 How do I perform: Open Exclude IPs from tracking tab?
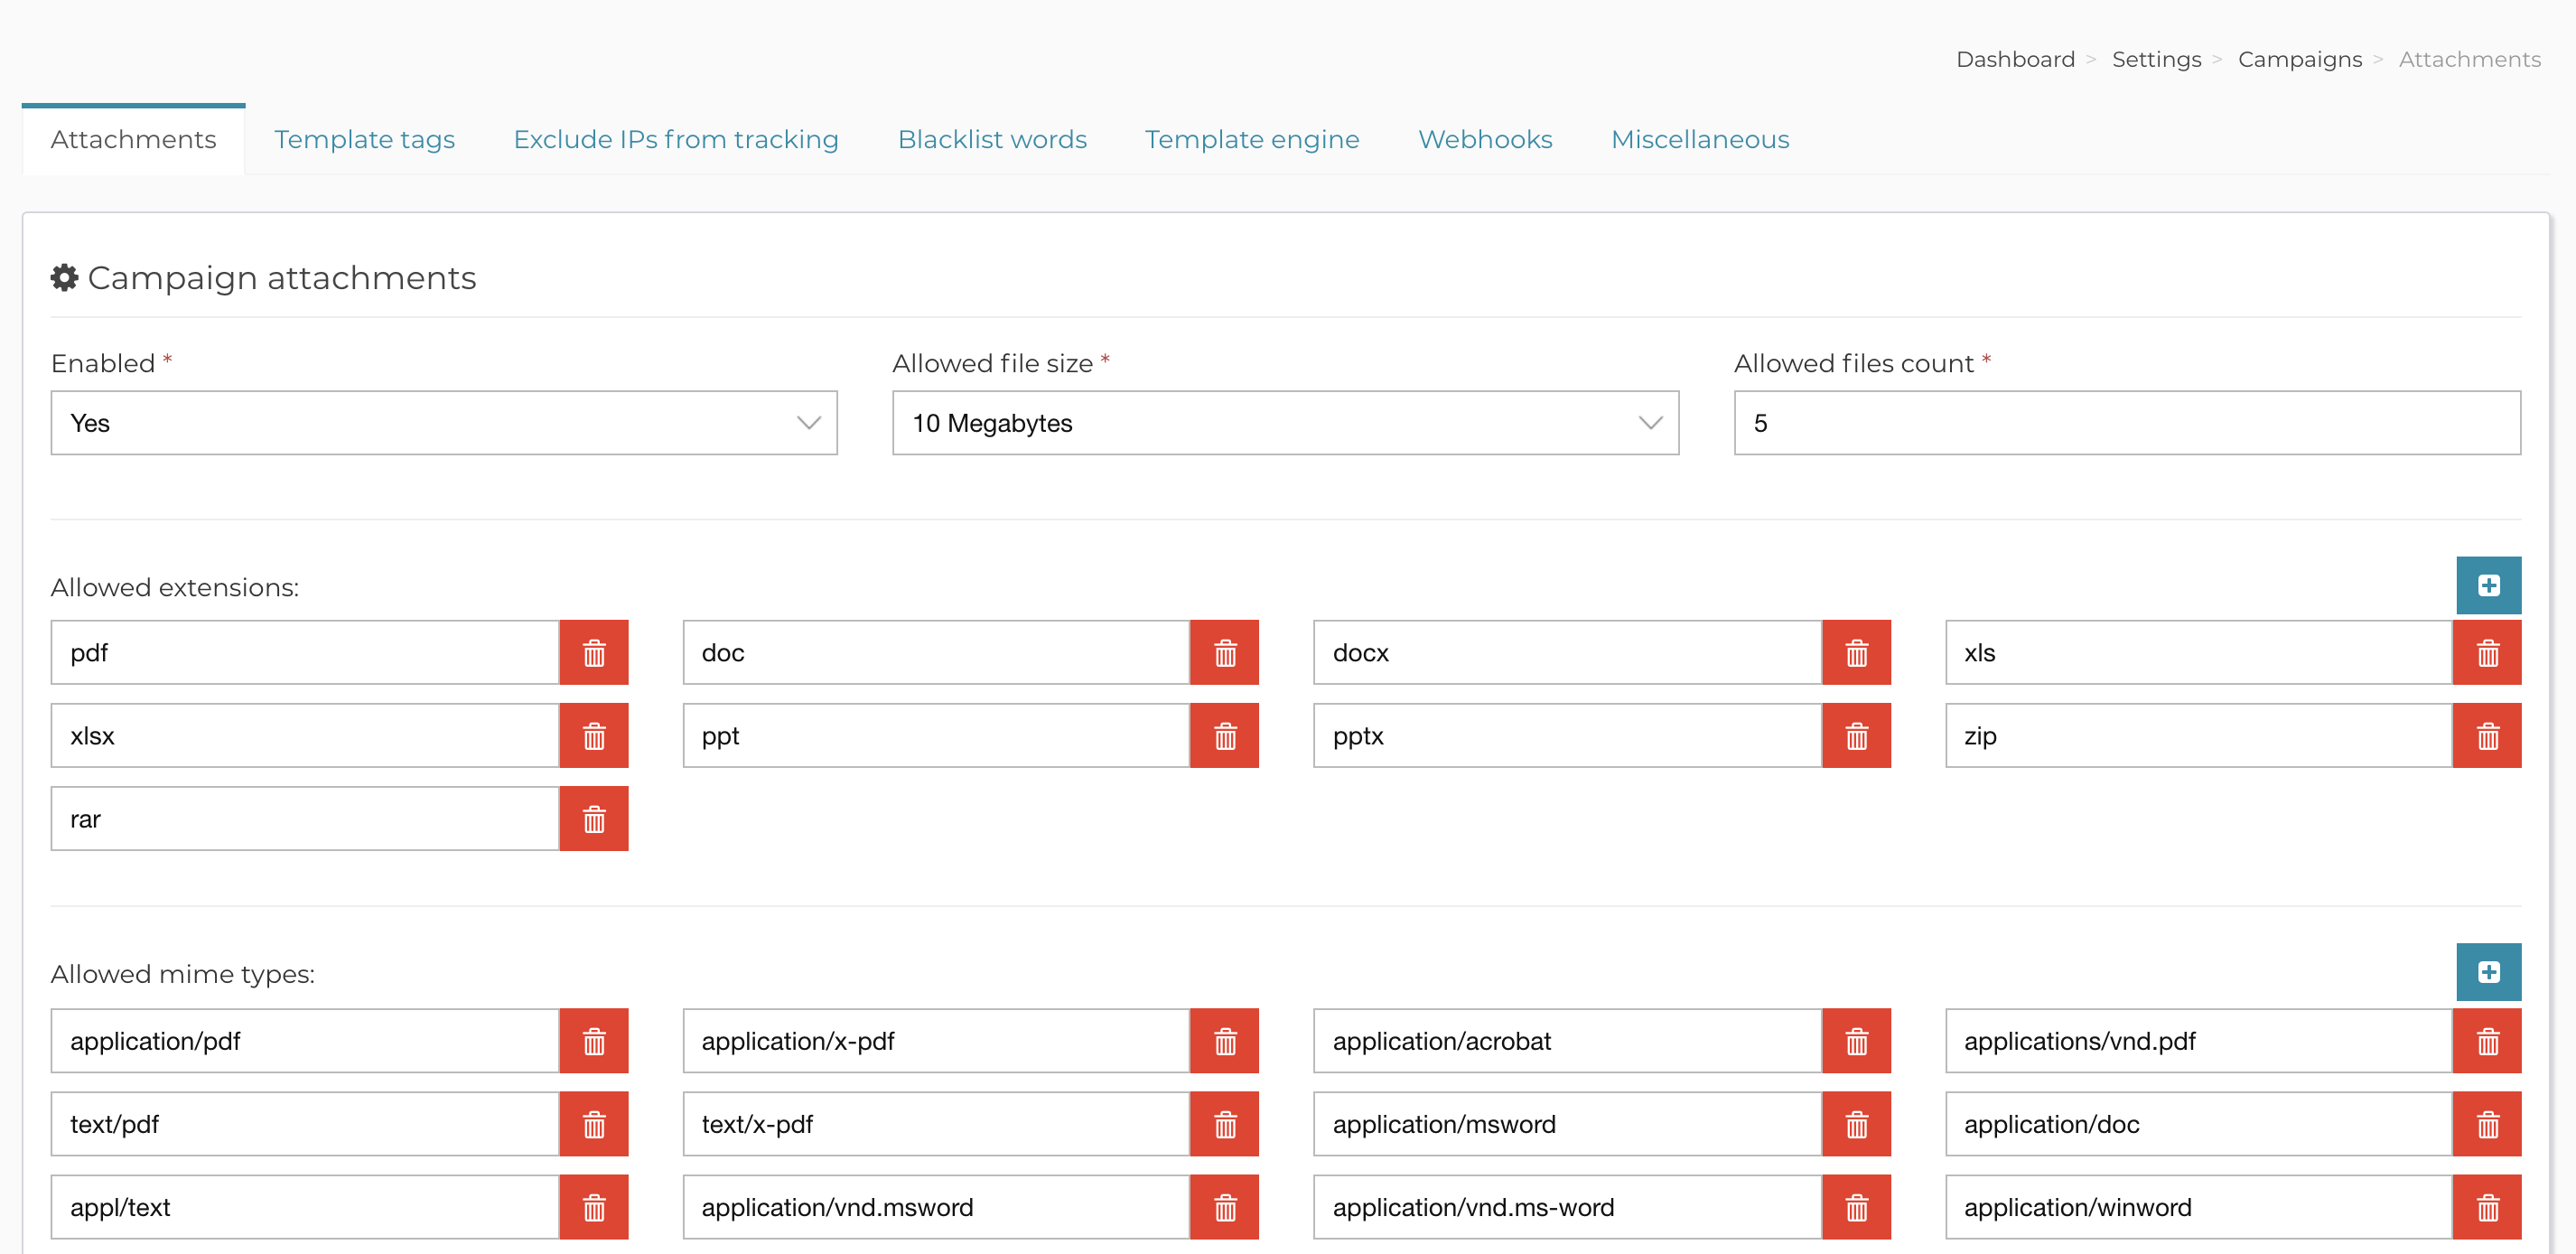tap(676, 139)
